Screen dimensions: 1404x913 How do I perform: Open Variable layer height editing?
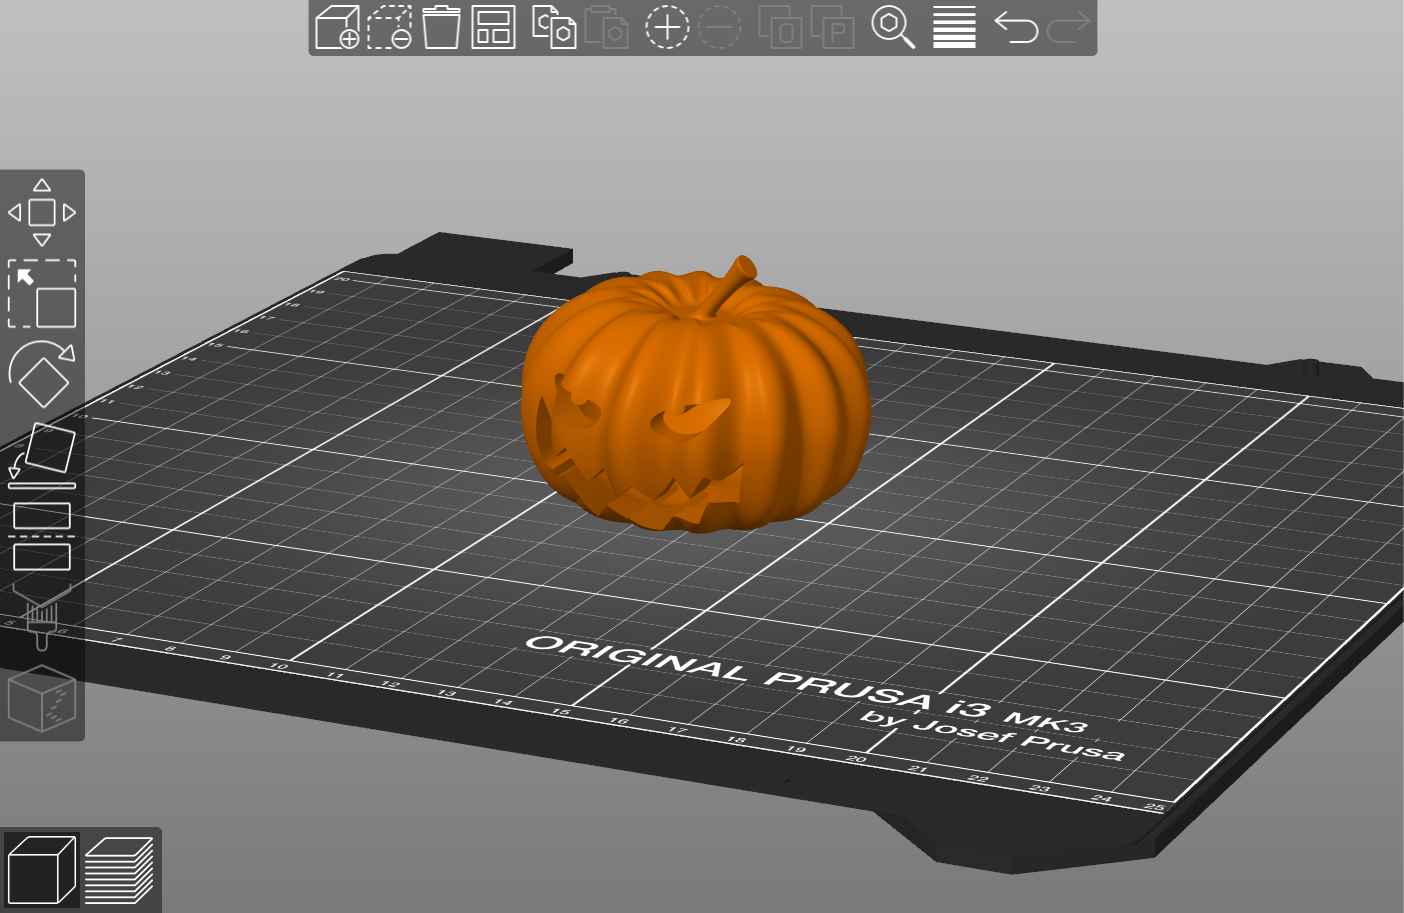tap(954, 27)
